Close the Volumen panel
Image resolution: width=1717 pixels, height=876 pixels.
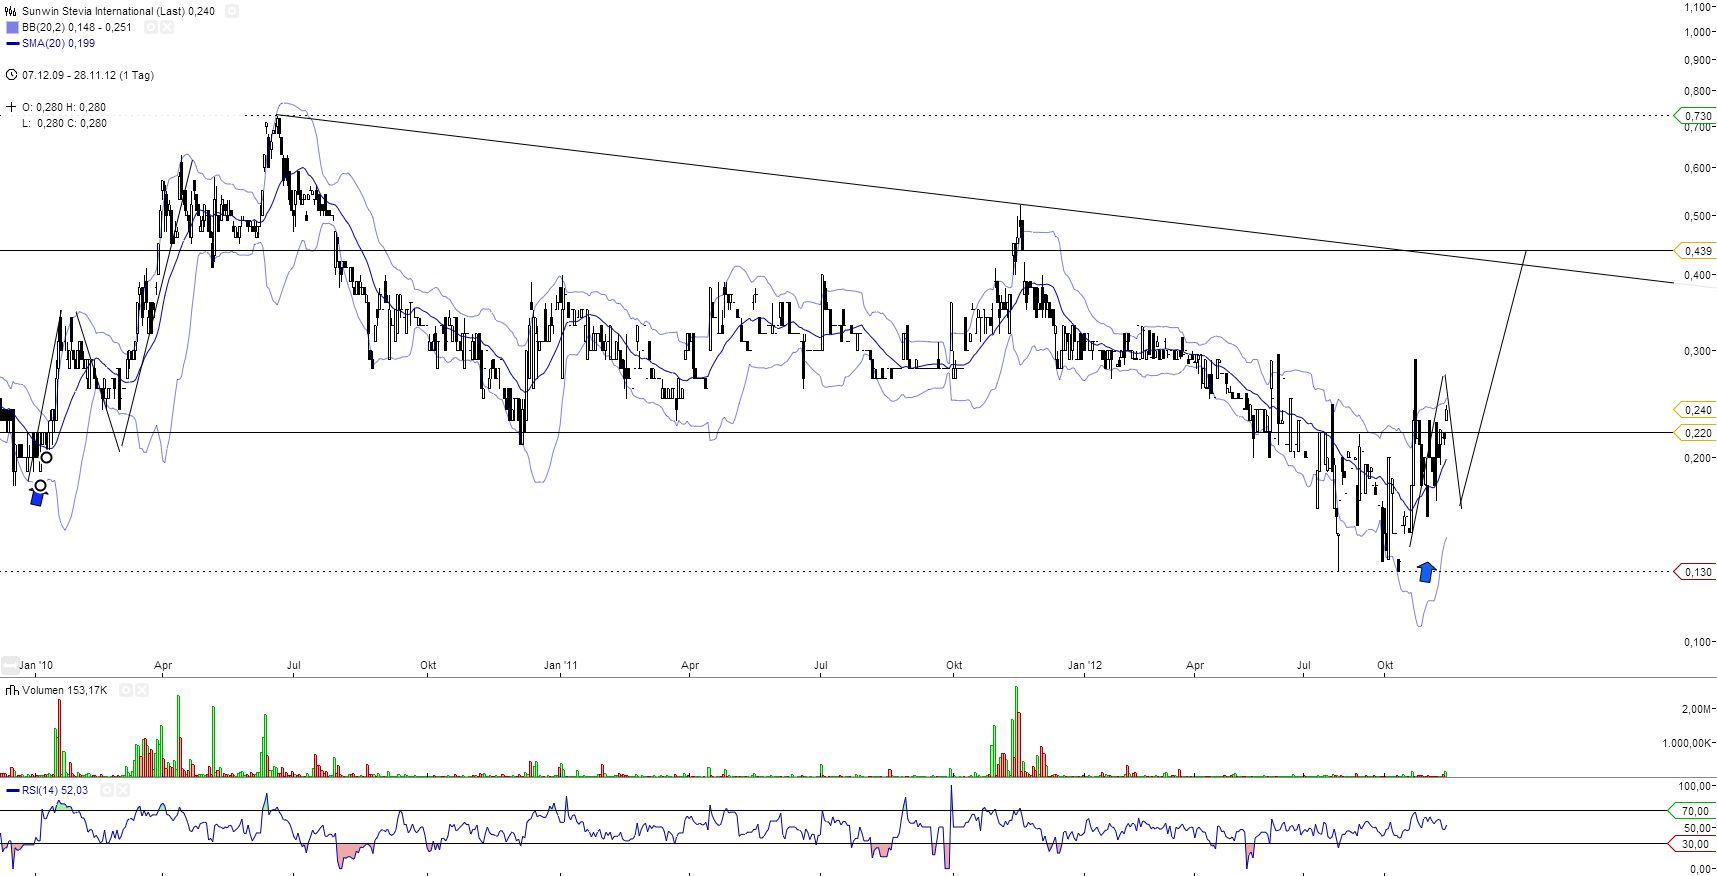tap(141, 690)
